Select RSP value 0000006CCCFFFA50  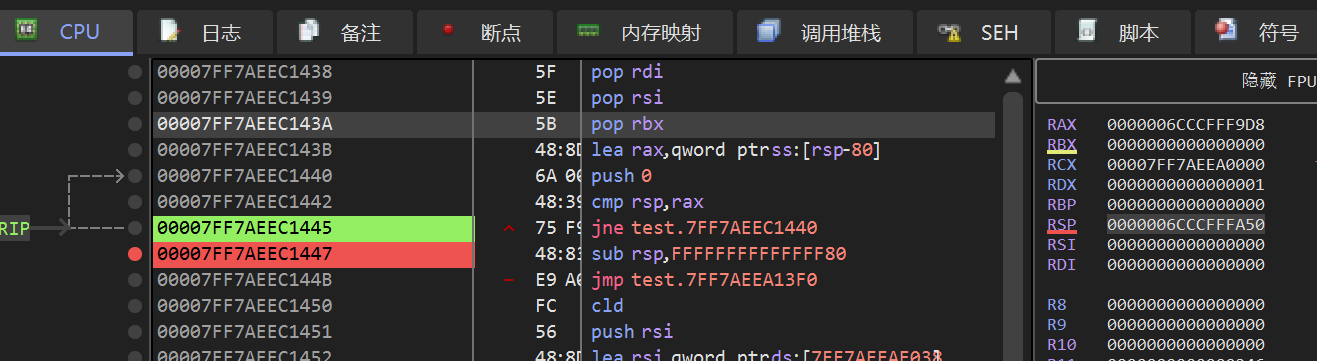1186,225
